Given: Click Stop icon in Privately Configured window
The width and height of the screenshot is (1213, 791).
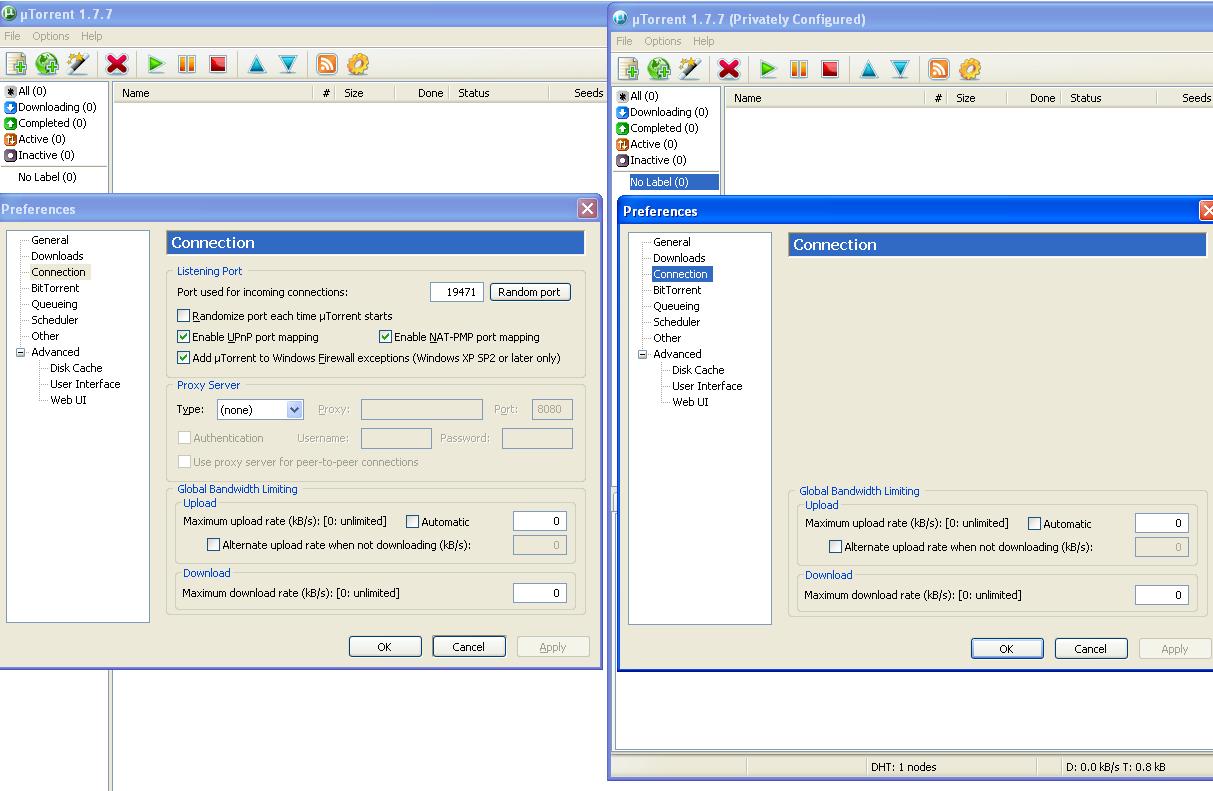Looking at the screenshot, I should click(830, 68).
